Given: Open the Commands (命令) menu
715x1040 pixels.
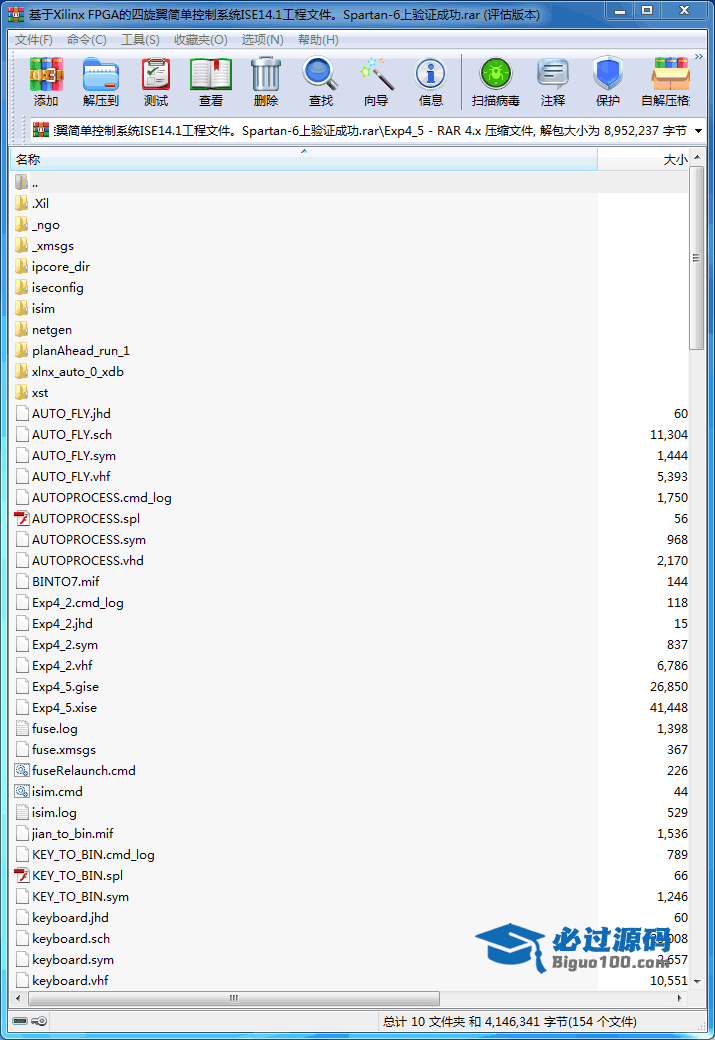Looking at the screenshot, I should [x=87, y=40].
